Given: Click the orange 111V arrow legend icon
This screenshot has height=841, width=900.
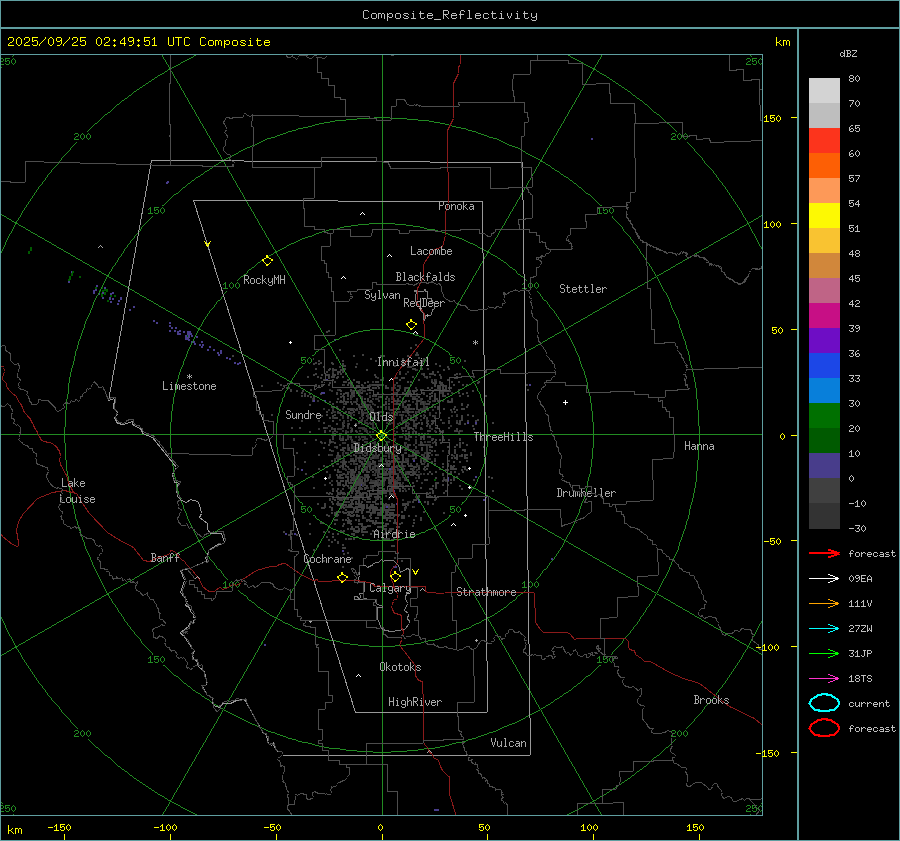Looking at the screenshot, I should point(824,603).
